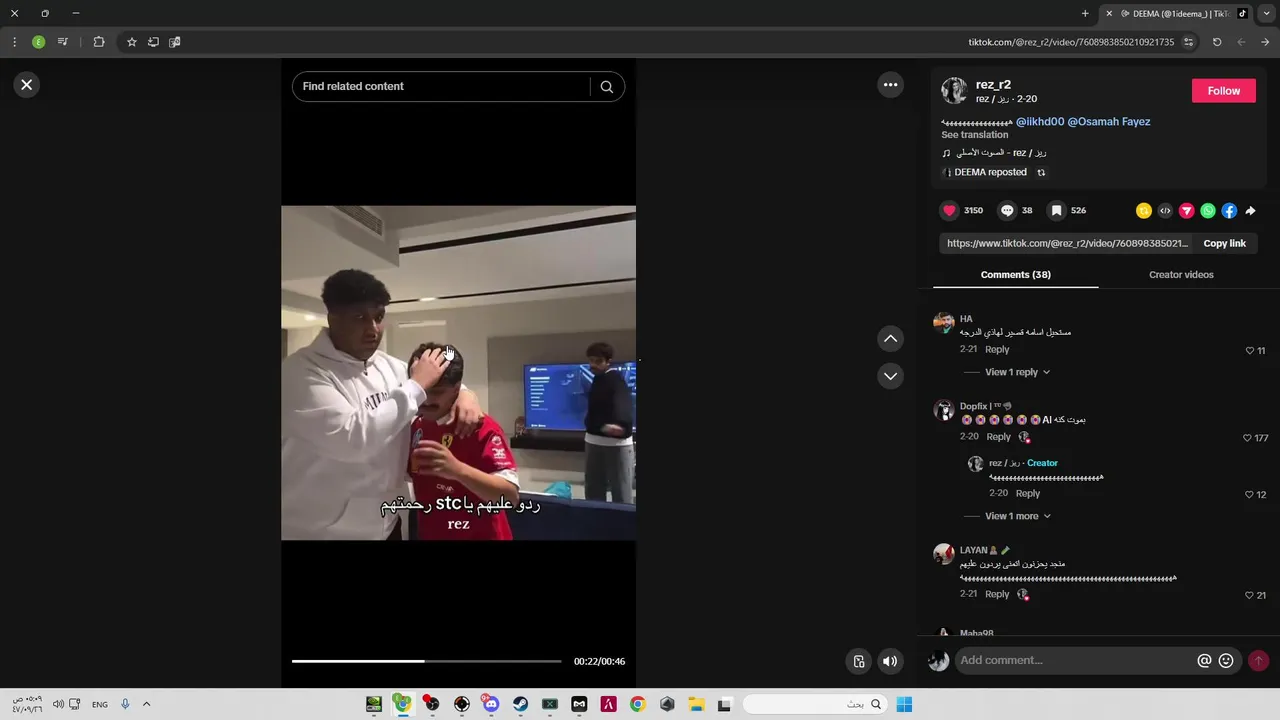
Task: Like the creator's reply with 12 likes
Action: point(1249,495)
